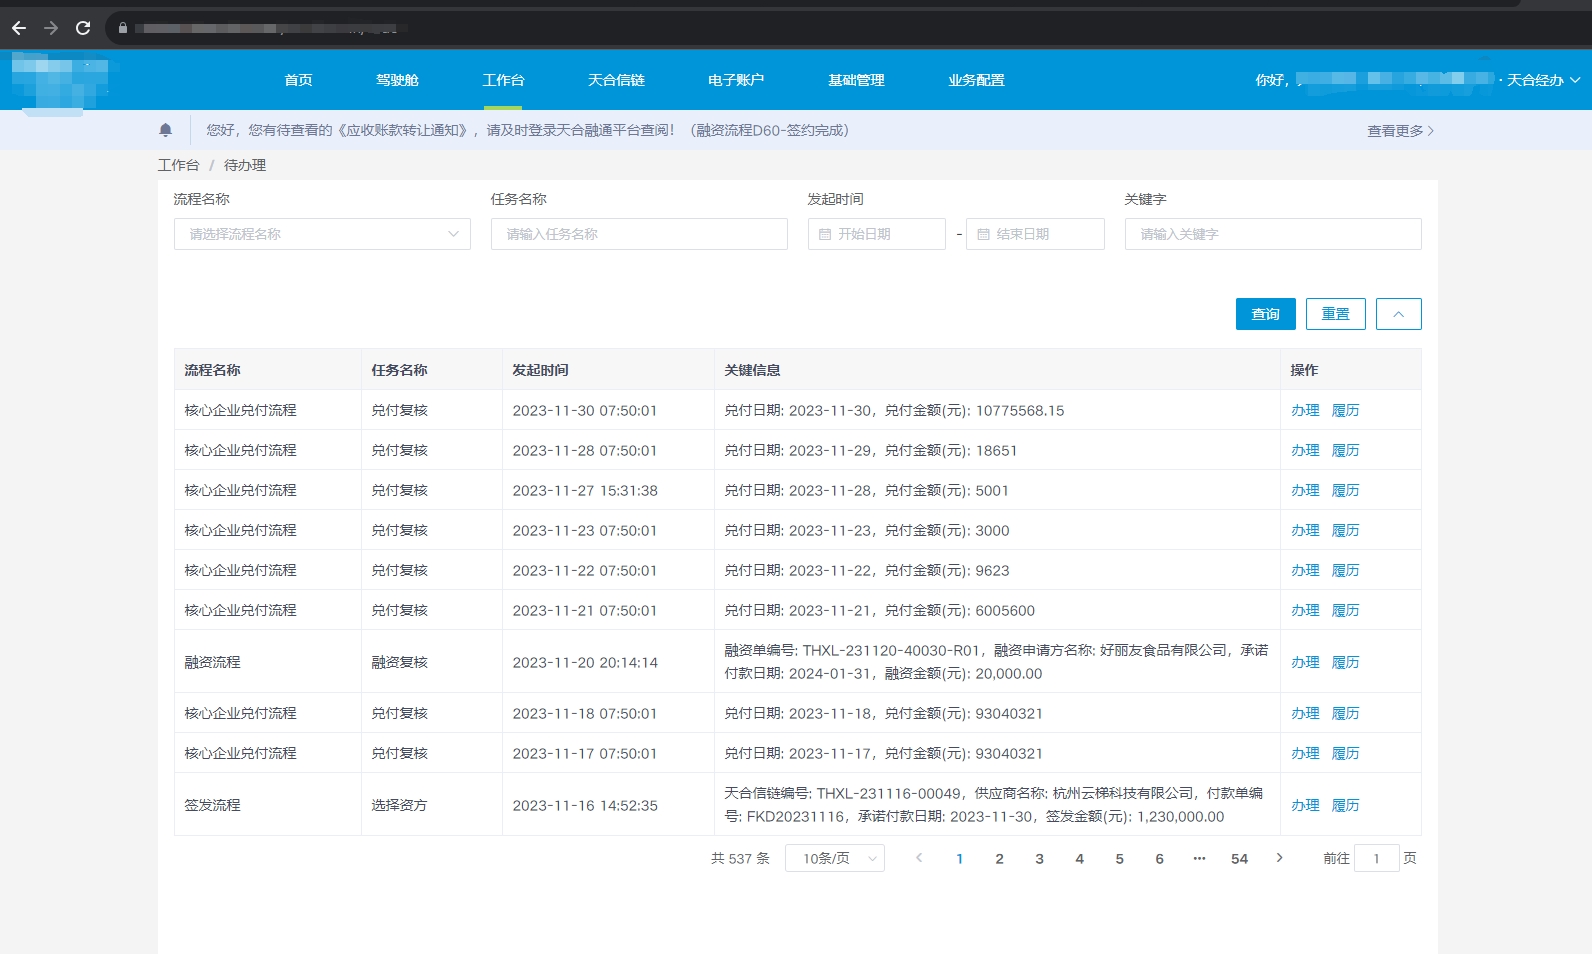Click the address bar lock icon
This screenshot has height=954, width=1592.
(123, 28)
